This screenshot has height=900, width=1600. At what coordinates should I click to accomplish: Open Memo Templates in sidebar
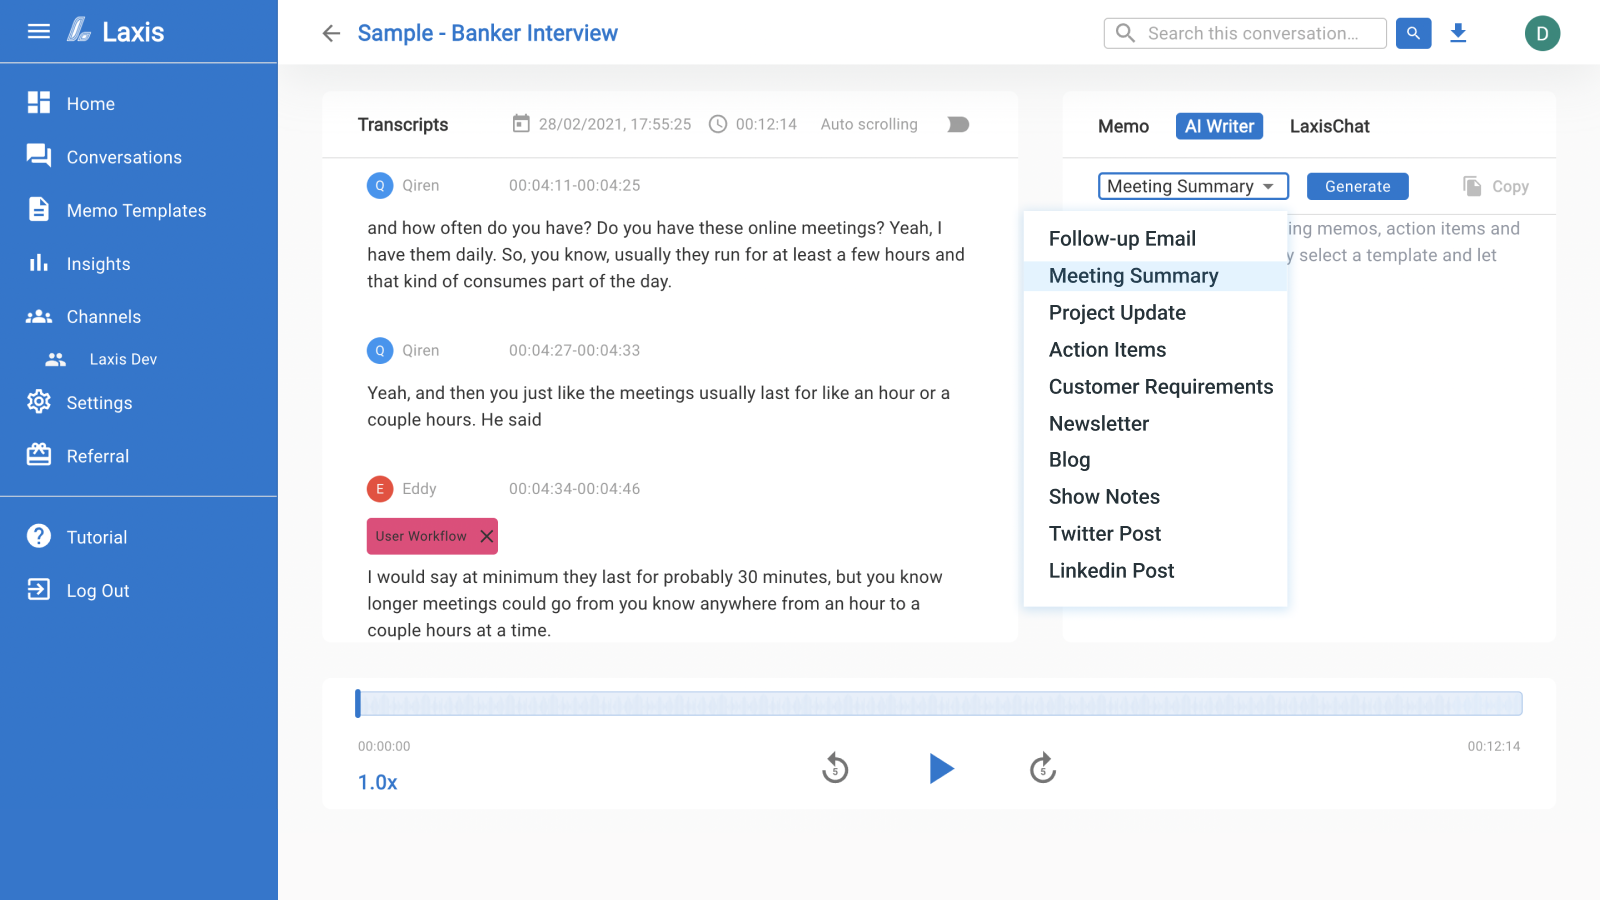(x=136, y=211)
